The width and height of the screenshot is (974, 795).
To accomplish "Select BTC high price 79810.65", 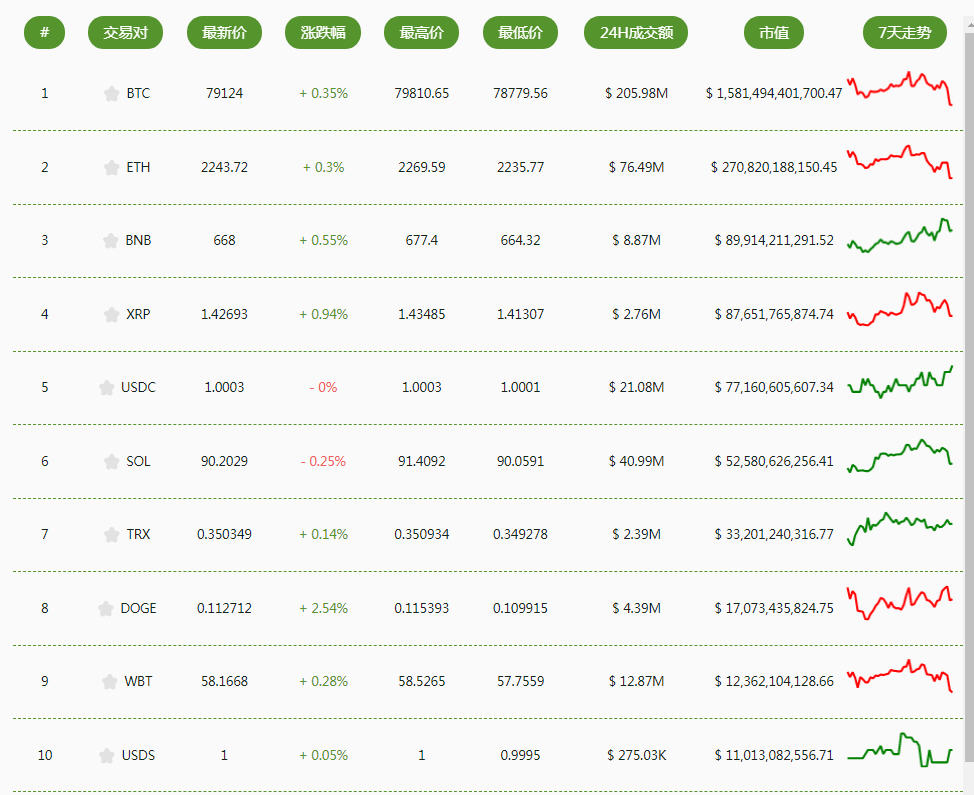I will click(421, 93).
